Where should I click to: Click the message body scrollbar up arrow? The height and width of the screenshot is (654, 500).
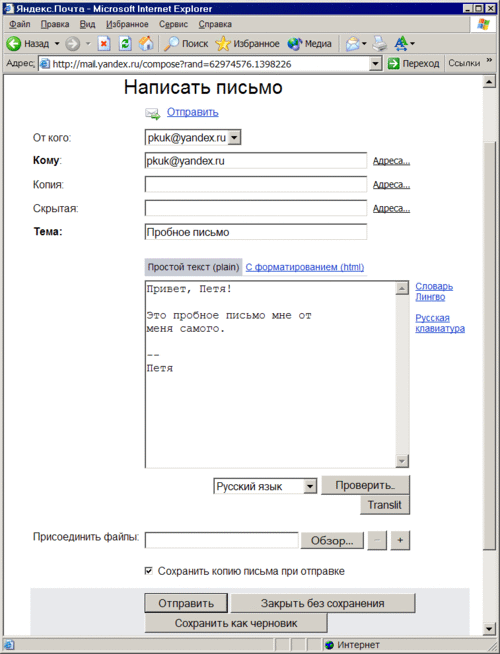coord(402,288)
